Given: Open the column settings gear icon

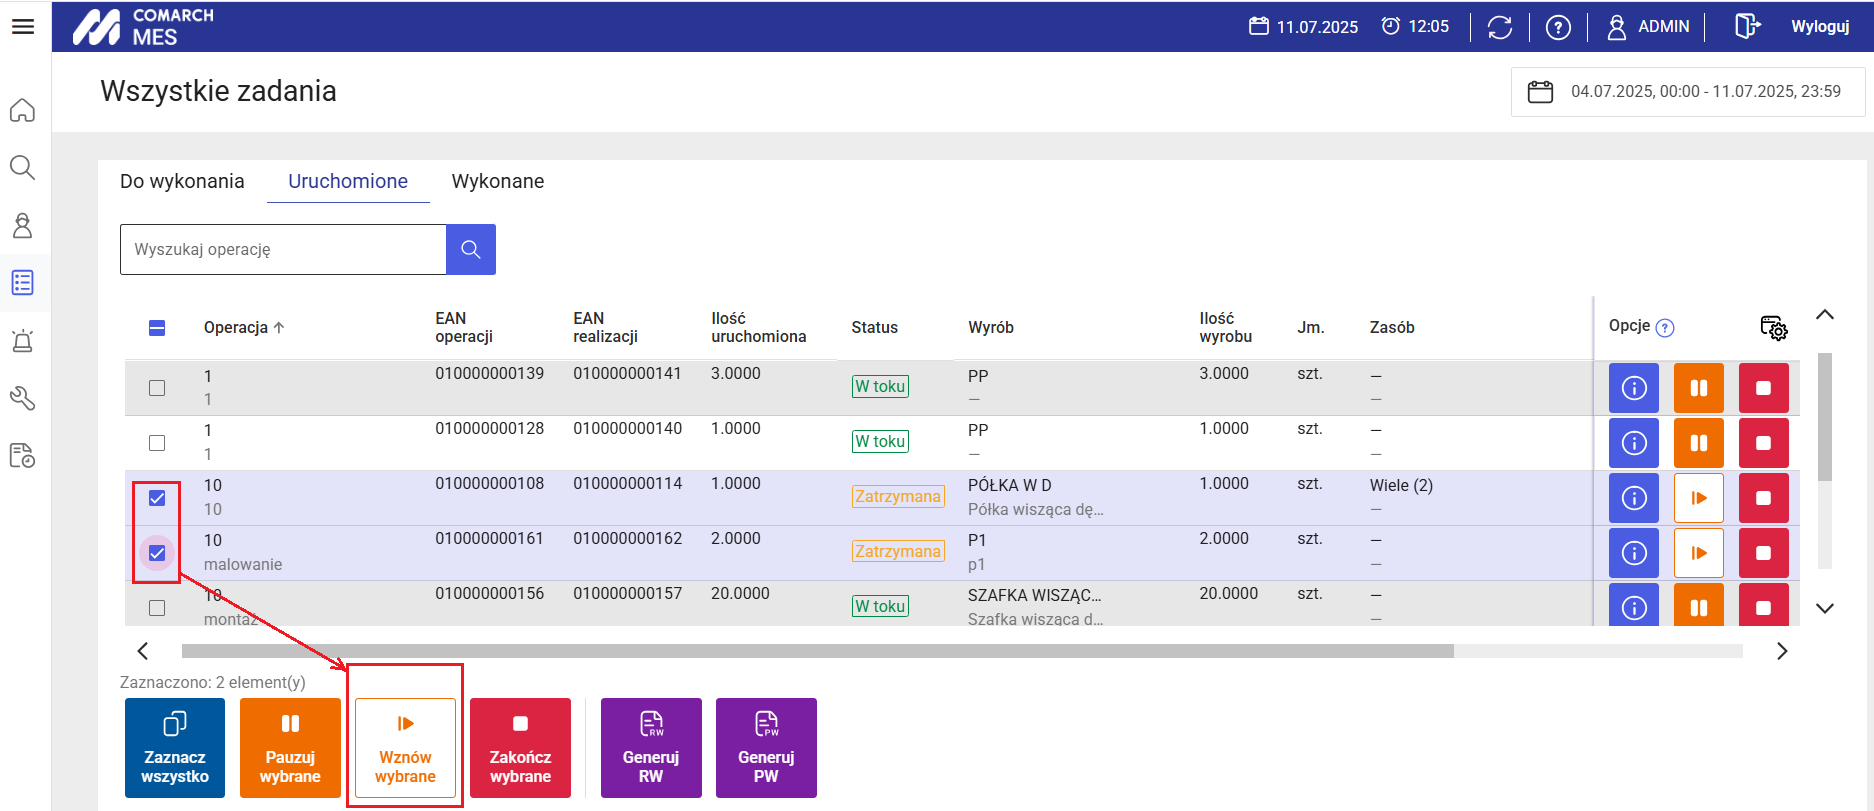Looking at the screenshot, I should pos(1773,328).
